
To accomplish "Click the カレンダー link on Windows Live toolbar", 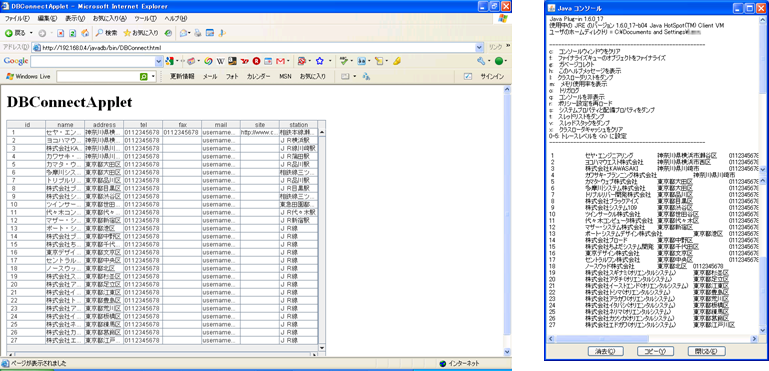I will point(258,77).
